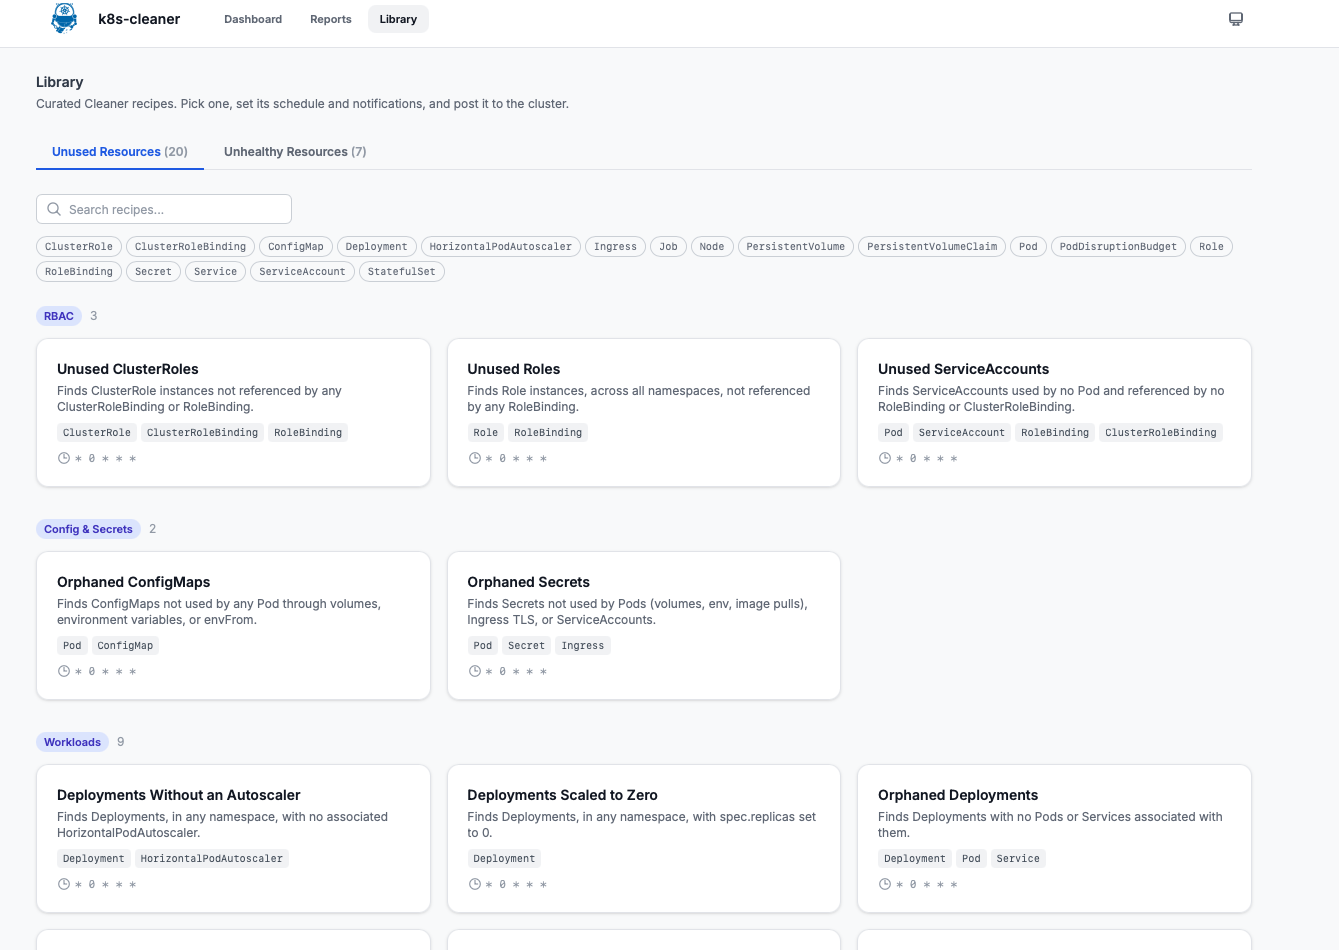Click the RBAC section badge
Screen dimensions: 1339x950
coord(59,316)
